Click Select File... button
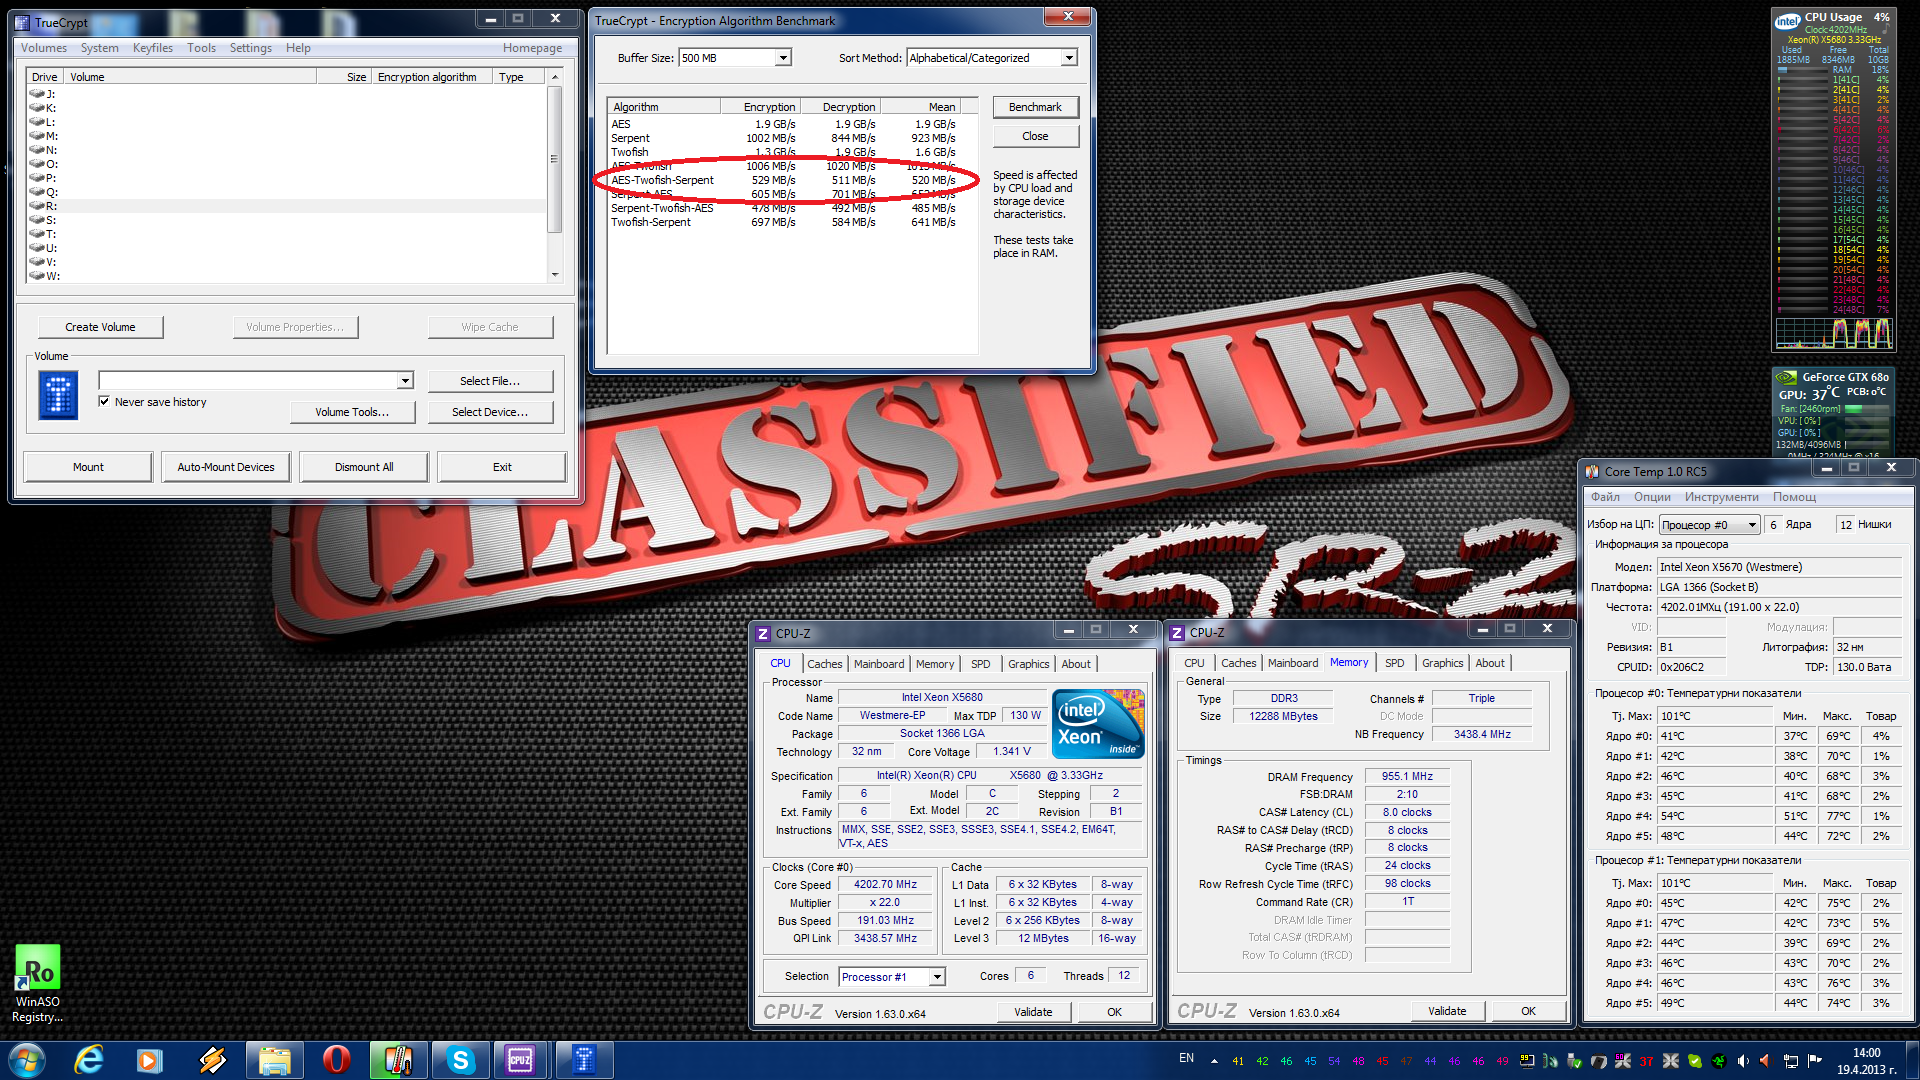 click(490, 381)
